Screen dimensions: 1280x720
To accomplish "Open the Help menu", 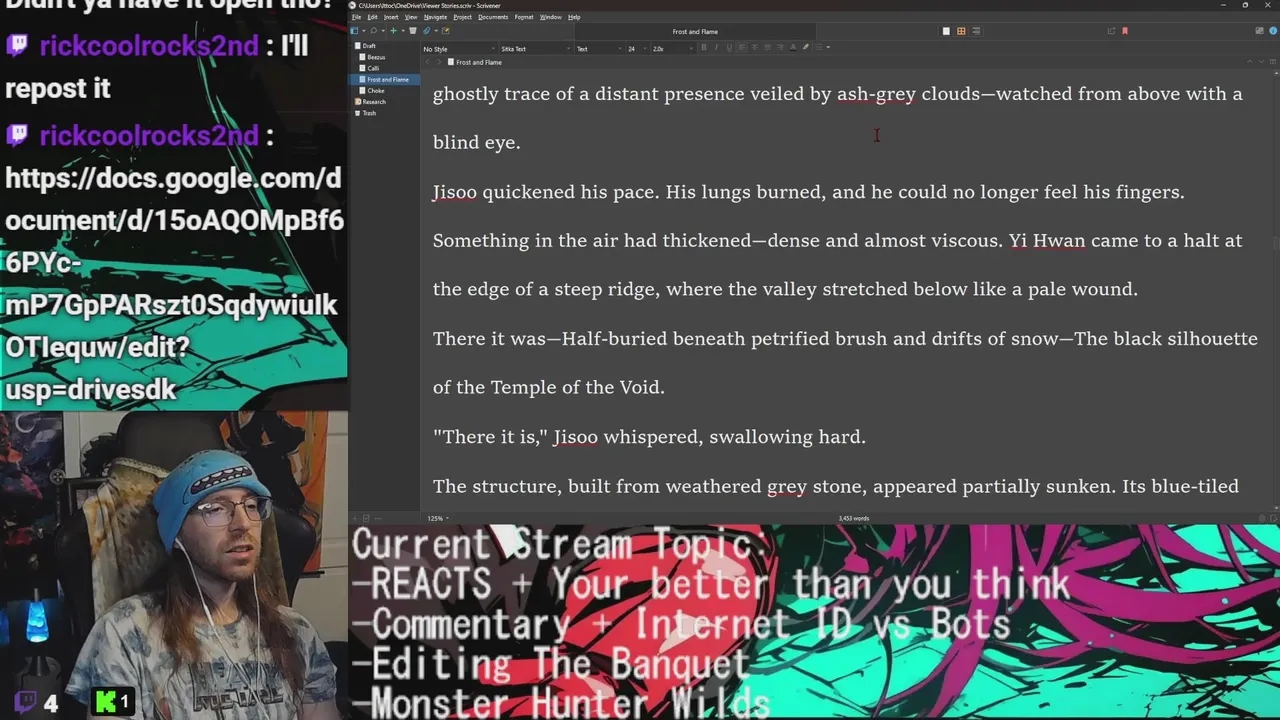I will (x=574, y=17).
